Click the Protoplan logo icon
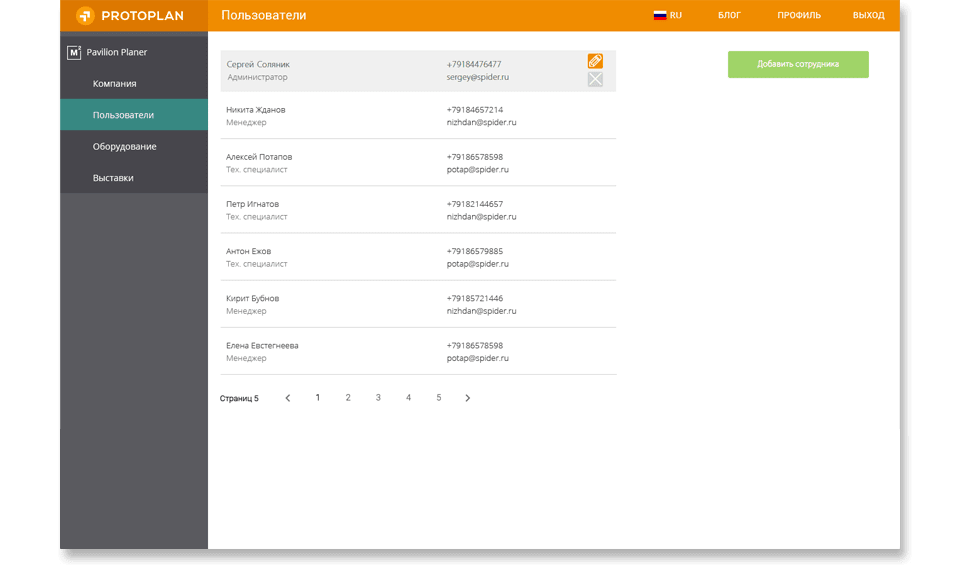Image resolution: width=960 pixels, height=565 pixels. pos(85,15)
